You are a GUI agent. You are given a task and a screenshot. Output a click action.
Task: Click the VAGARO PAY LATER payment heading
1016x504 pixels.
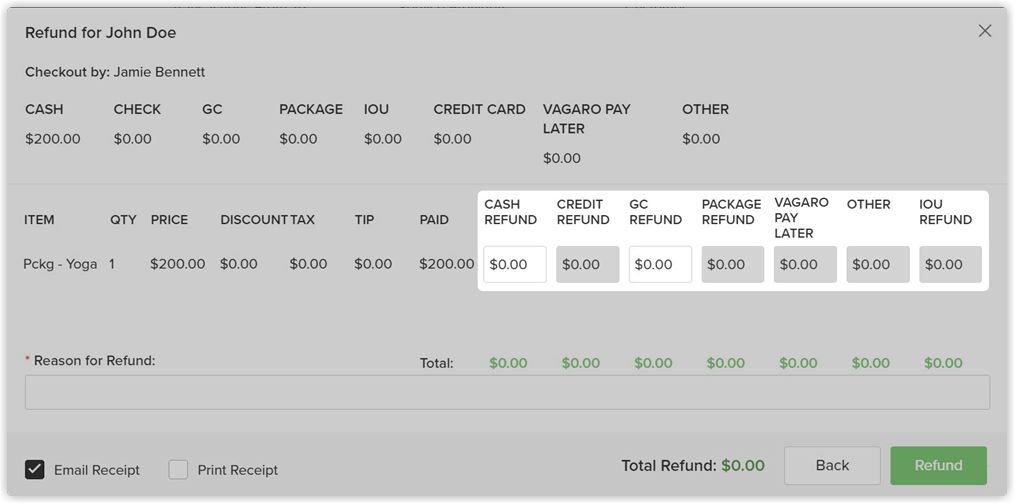point(586,119)
